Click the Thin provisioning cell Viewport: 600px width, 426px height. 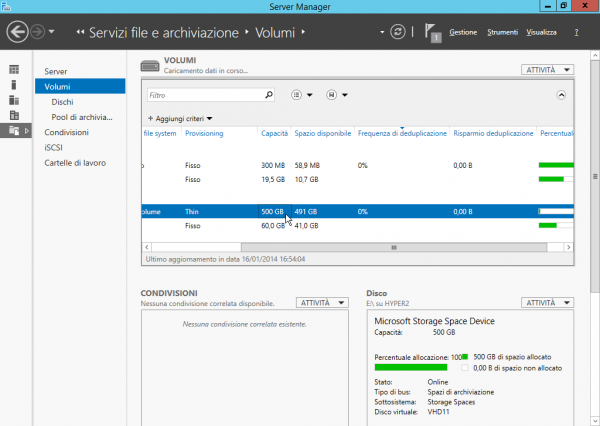[192, 212]
